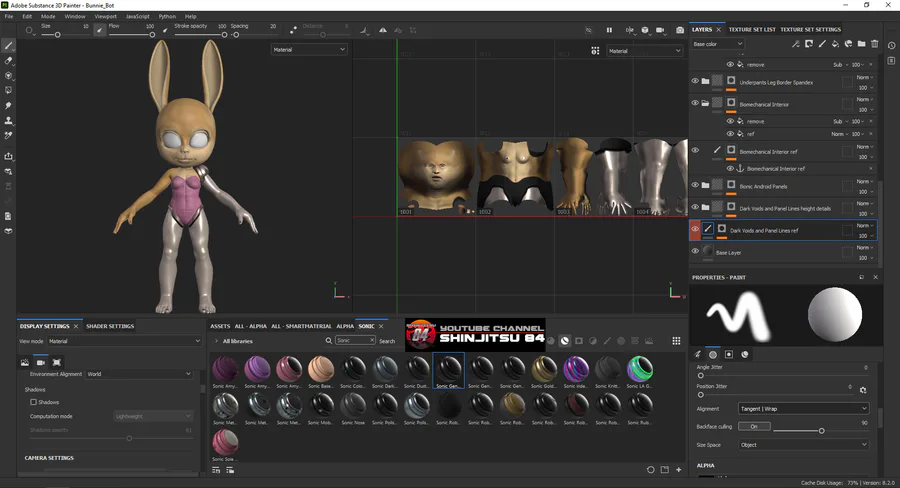The image size is (900, 488).
Task: Click the Search saved-search button
Action: pyautogui.click(x=387, y=341)
